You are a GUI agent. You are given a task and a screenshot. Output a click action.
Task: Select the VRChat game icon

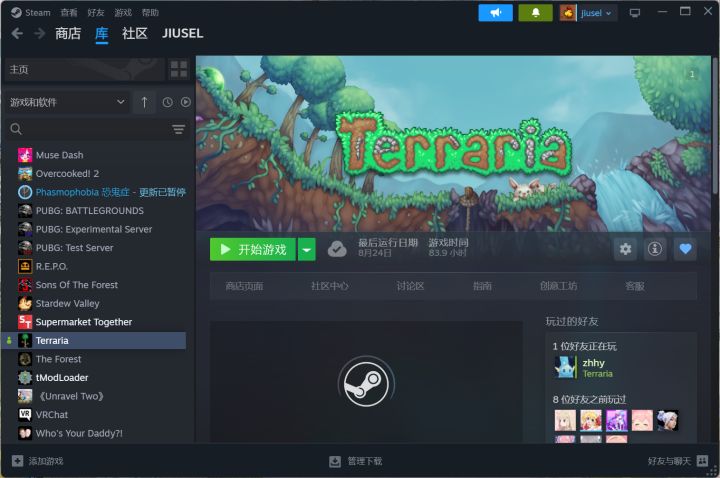click(x=25, y=415)
